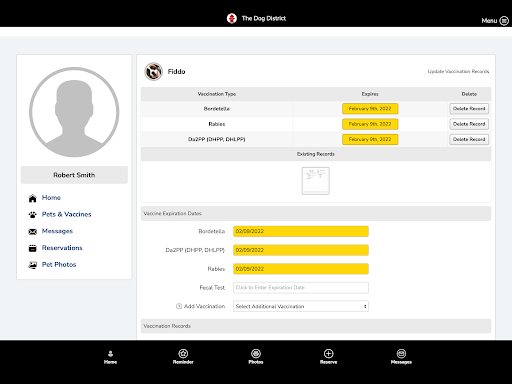The image size is (512, 384).
Task: Click the Delete column header
Action: (x=469, y=94)
